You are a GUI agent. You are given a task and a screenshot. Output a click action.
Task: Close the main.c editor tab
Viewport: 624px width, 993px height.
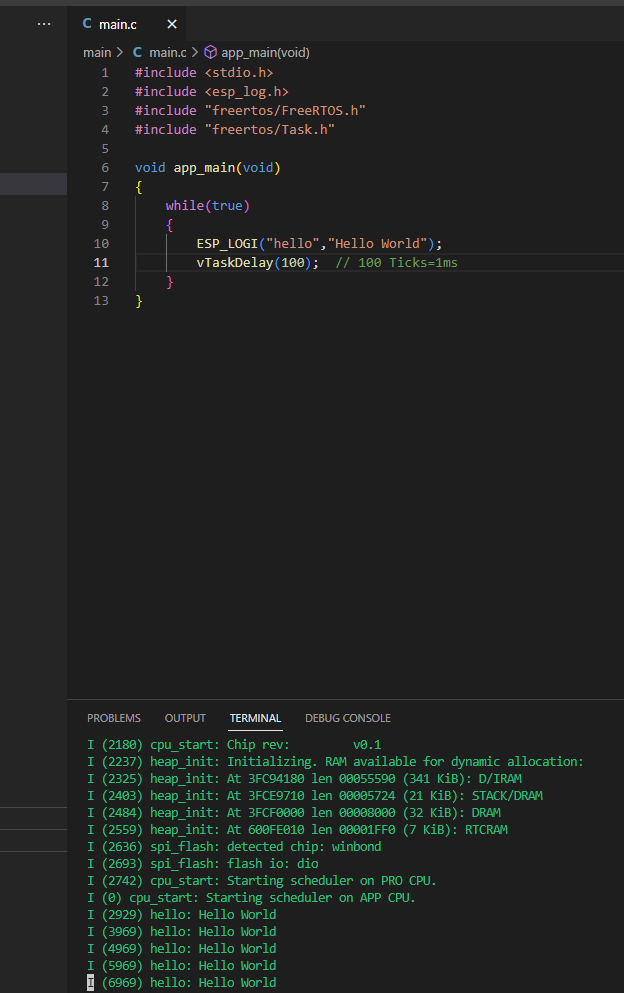tap(172, 23)
